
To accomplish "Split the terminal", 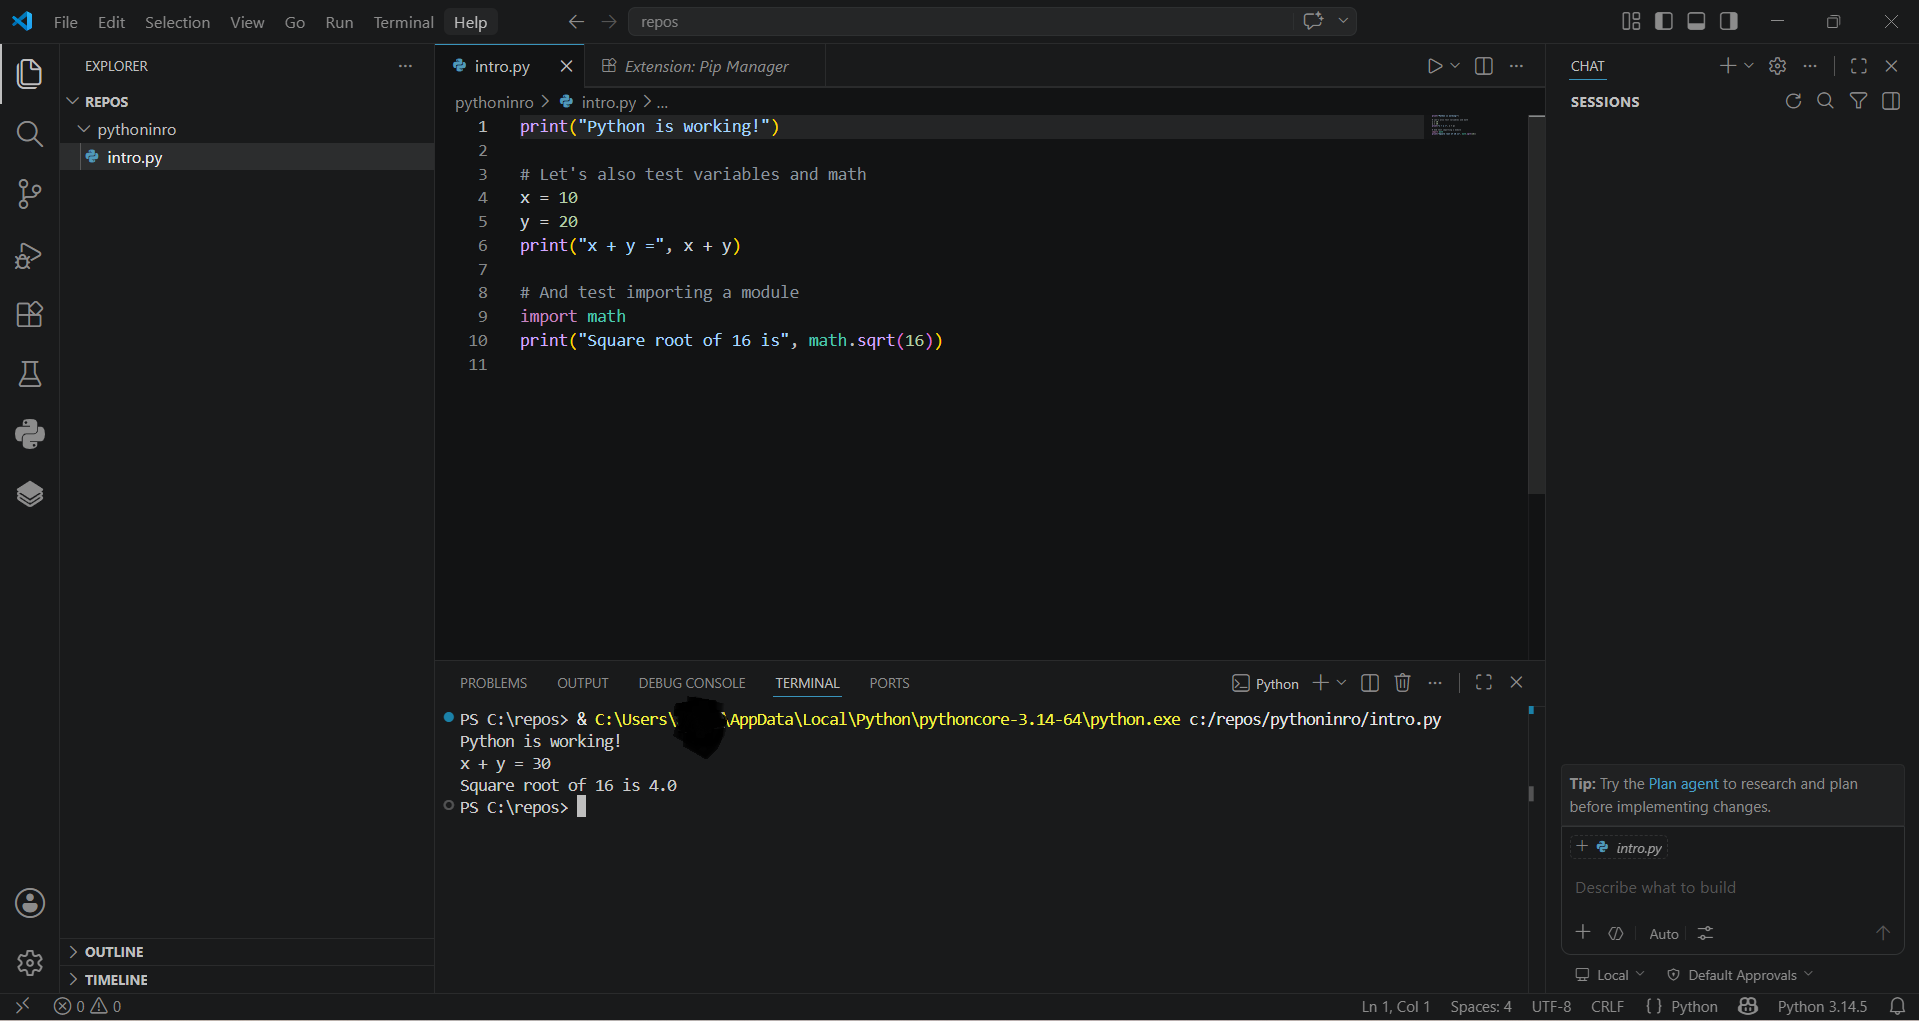I will (1370, 683).
